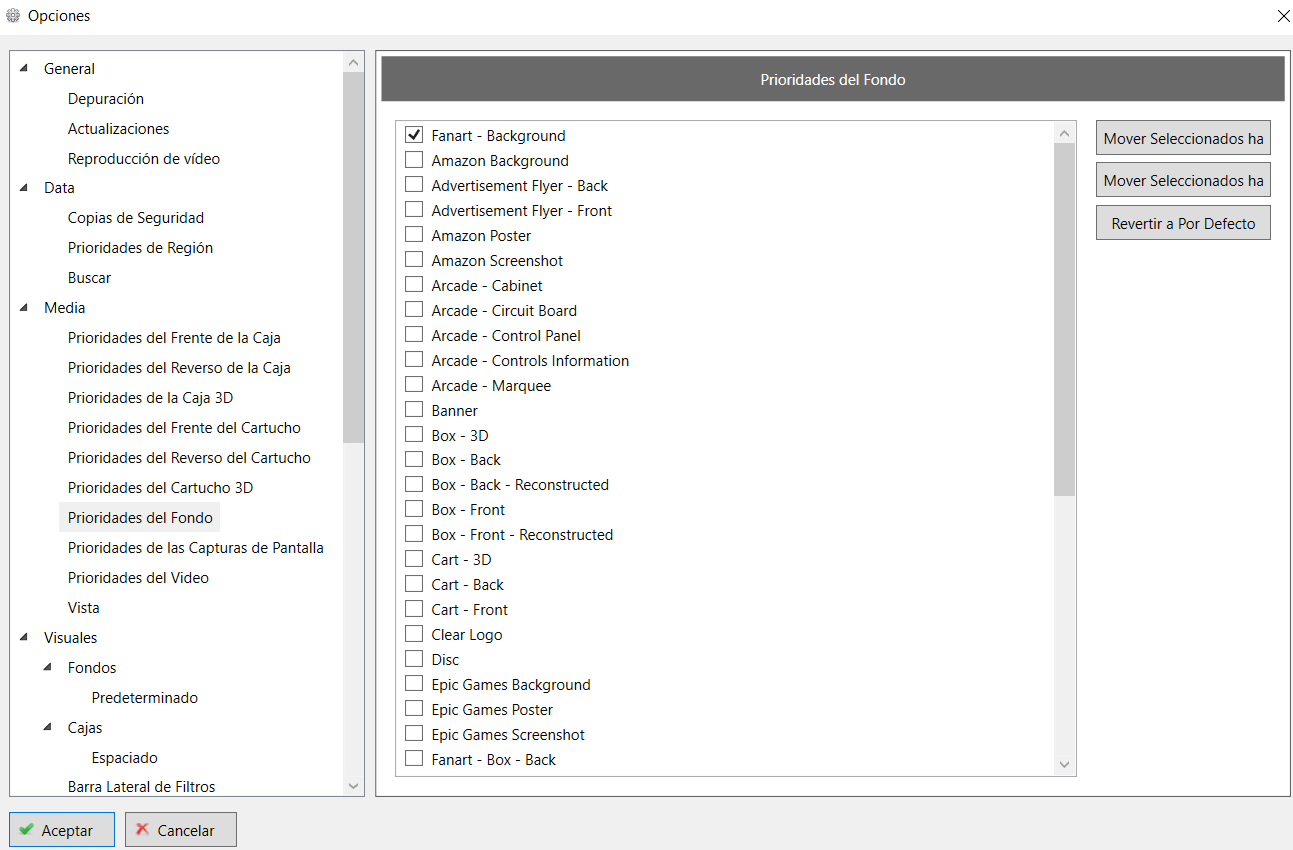Viewport: 1293px width, 850px height.
Task: Close the Opciones window
Action: pos(1283,15)
